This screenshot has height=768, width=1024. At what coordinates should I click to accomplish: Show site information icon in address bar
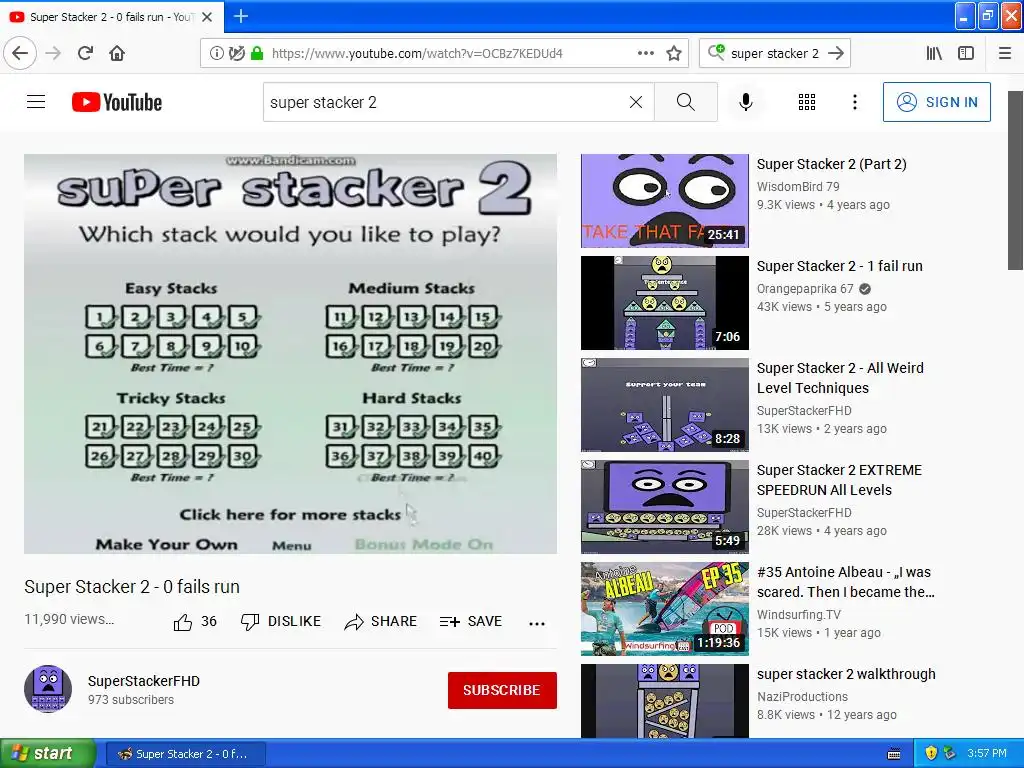click(x=216, y=54)
